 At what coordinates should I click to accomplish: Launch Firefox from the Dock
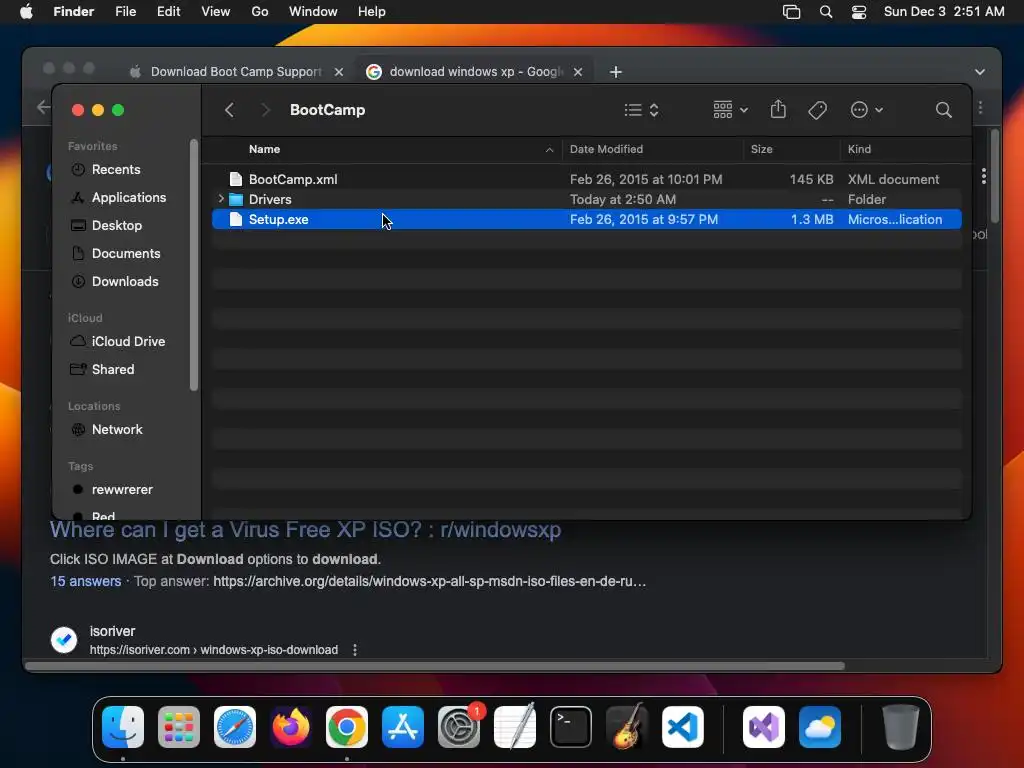(x=291, y=726)
